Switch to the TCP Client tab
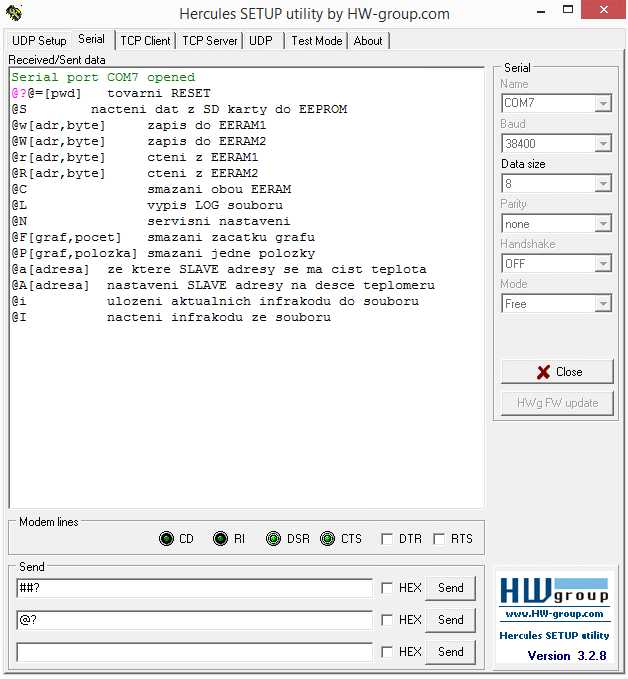 145,41
